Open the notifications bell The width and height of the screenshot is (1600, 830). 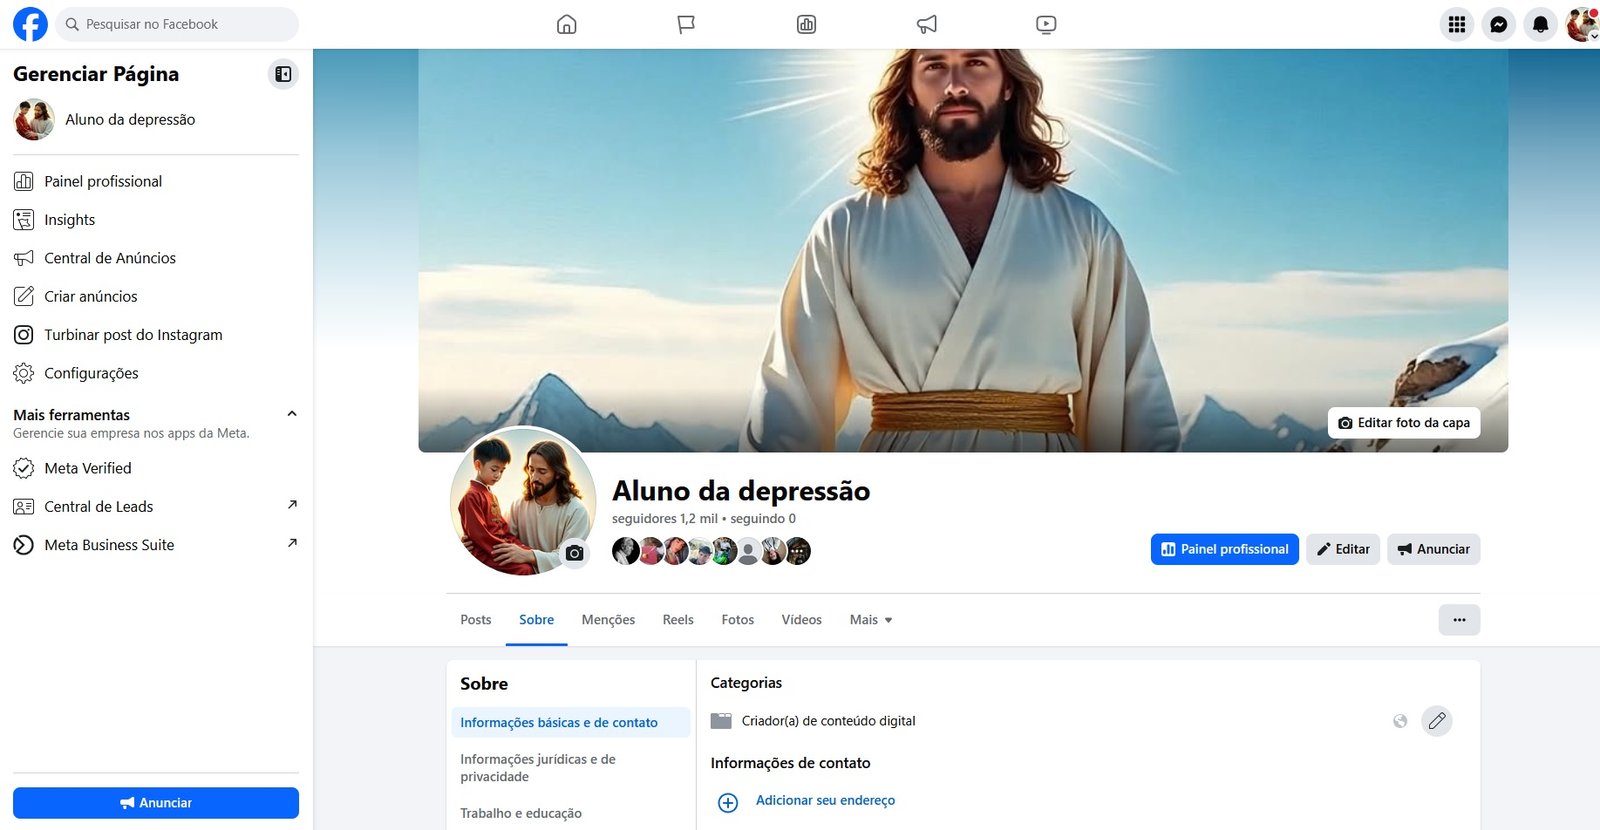coord(1540,24)
